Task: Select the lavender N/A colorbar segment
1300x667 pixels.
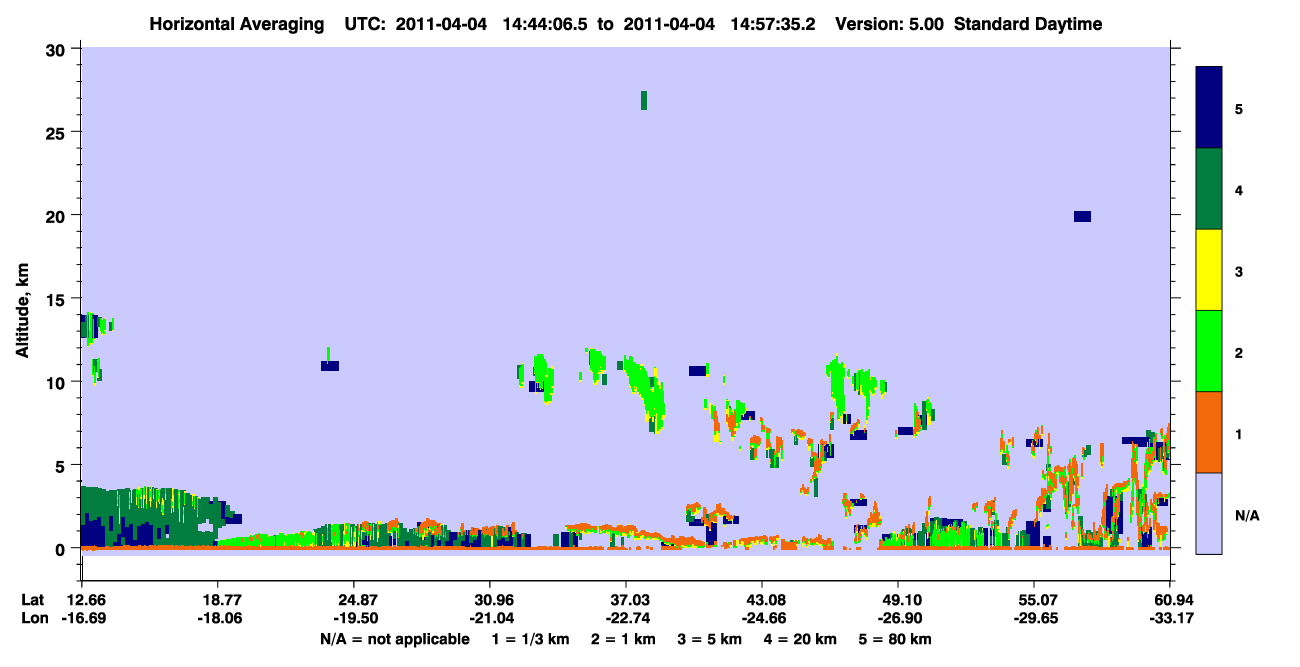Action: [x=1209, y=513]
